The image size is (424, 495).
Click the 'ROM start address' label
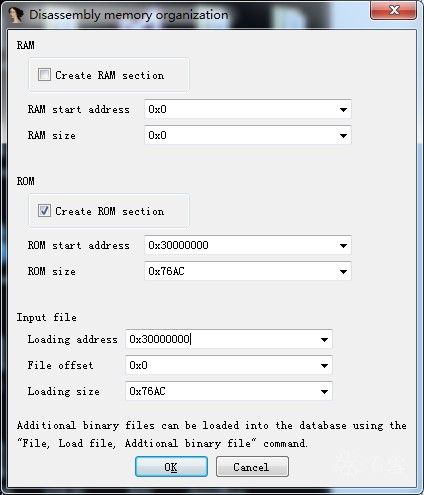pyautogui.click(x=79, y=245)
